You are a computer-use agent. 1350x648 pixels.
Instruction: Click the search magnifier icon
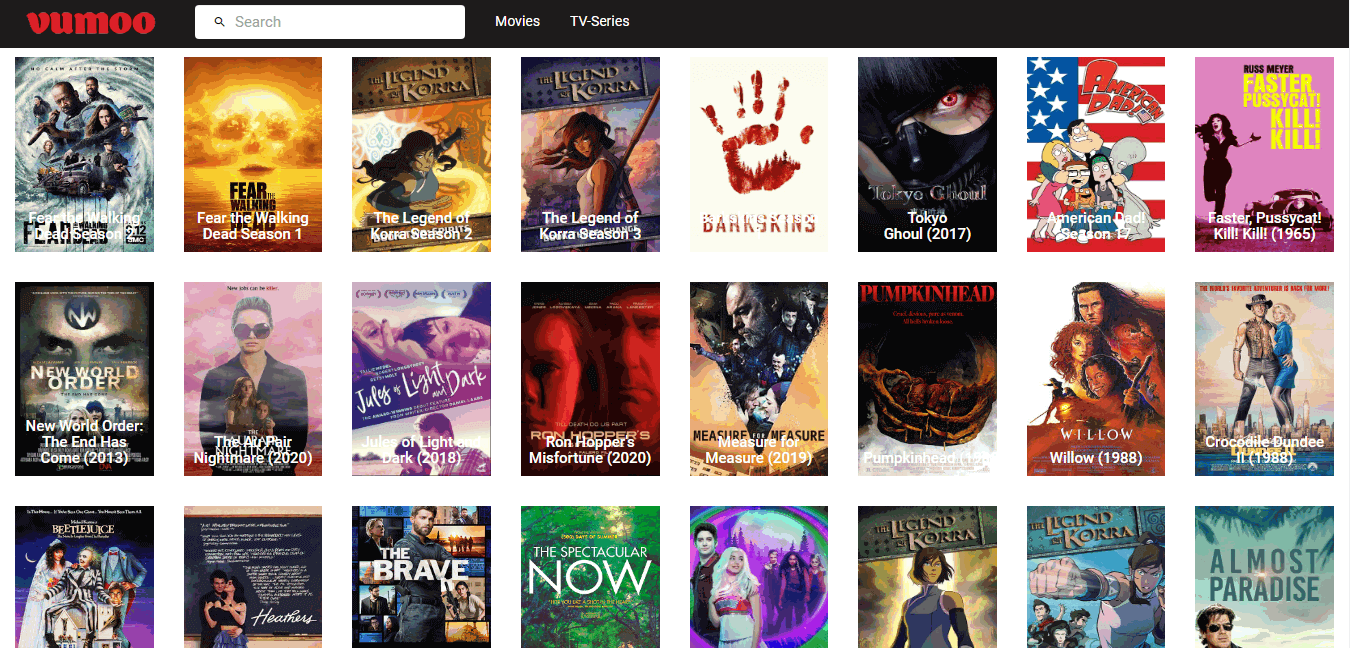(219, 22)
